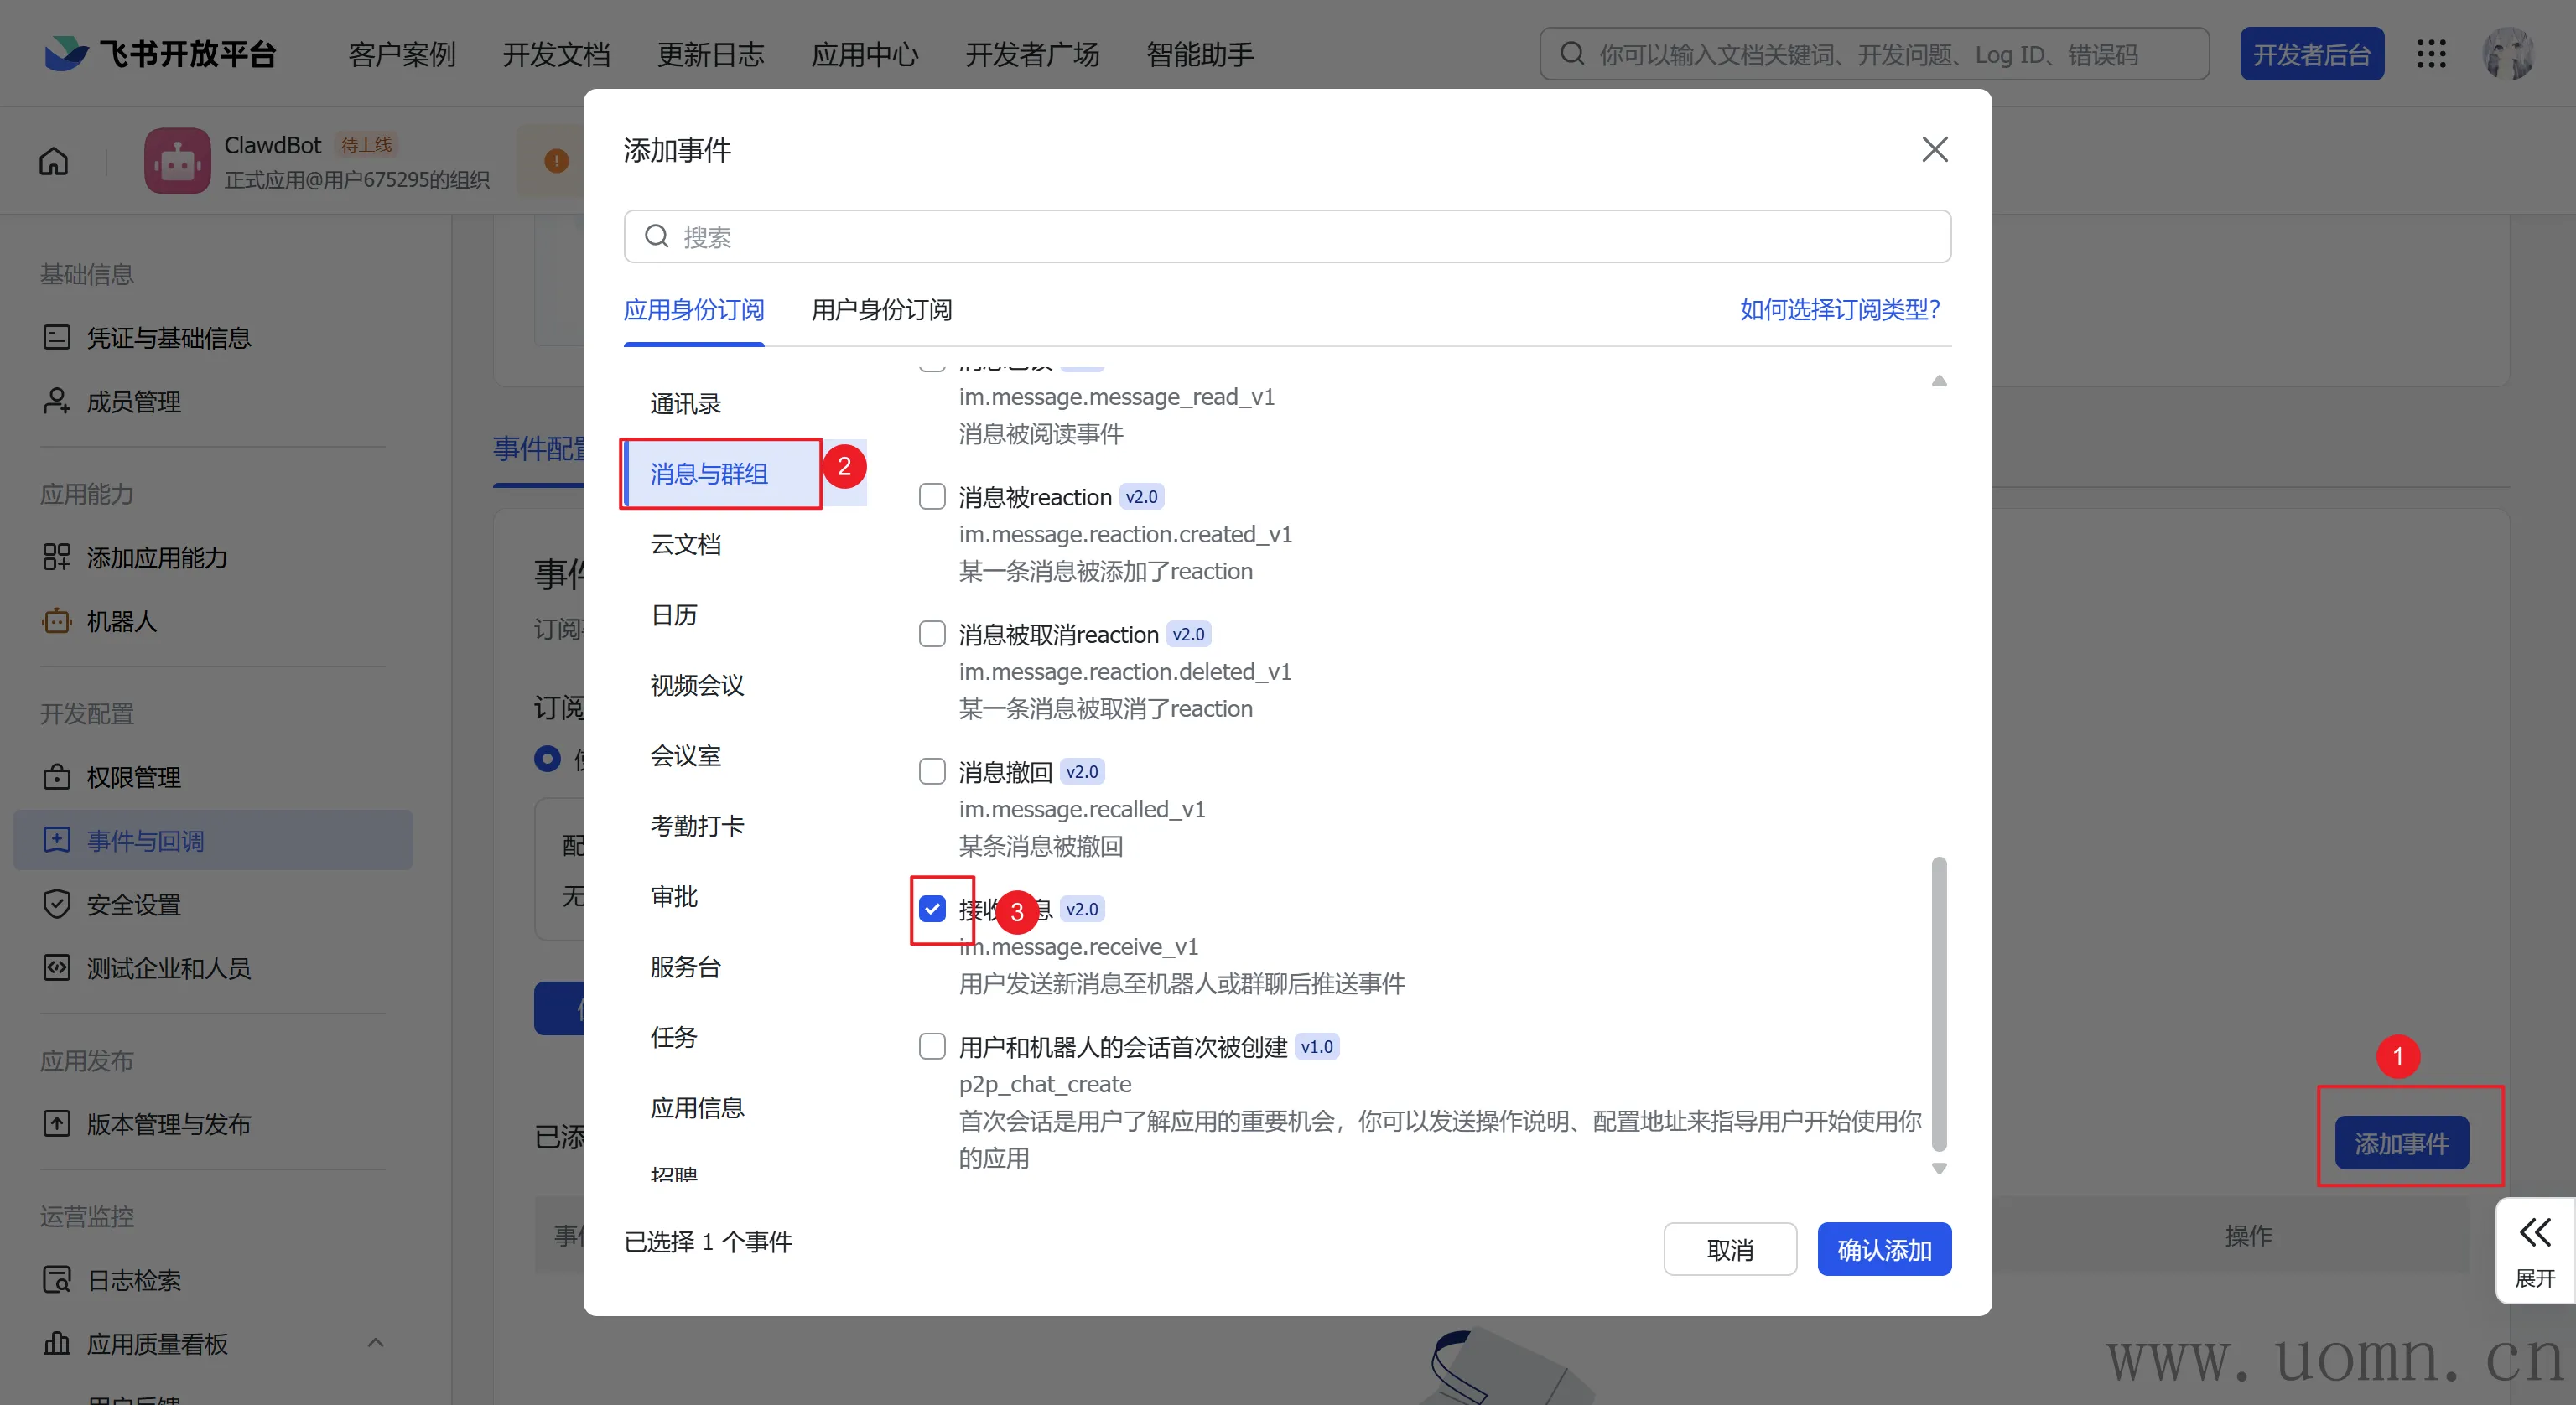Click the event search input field
The height and width of the screenshot is (1405, 2576).
(x=1300, y=237)
